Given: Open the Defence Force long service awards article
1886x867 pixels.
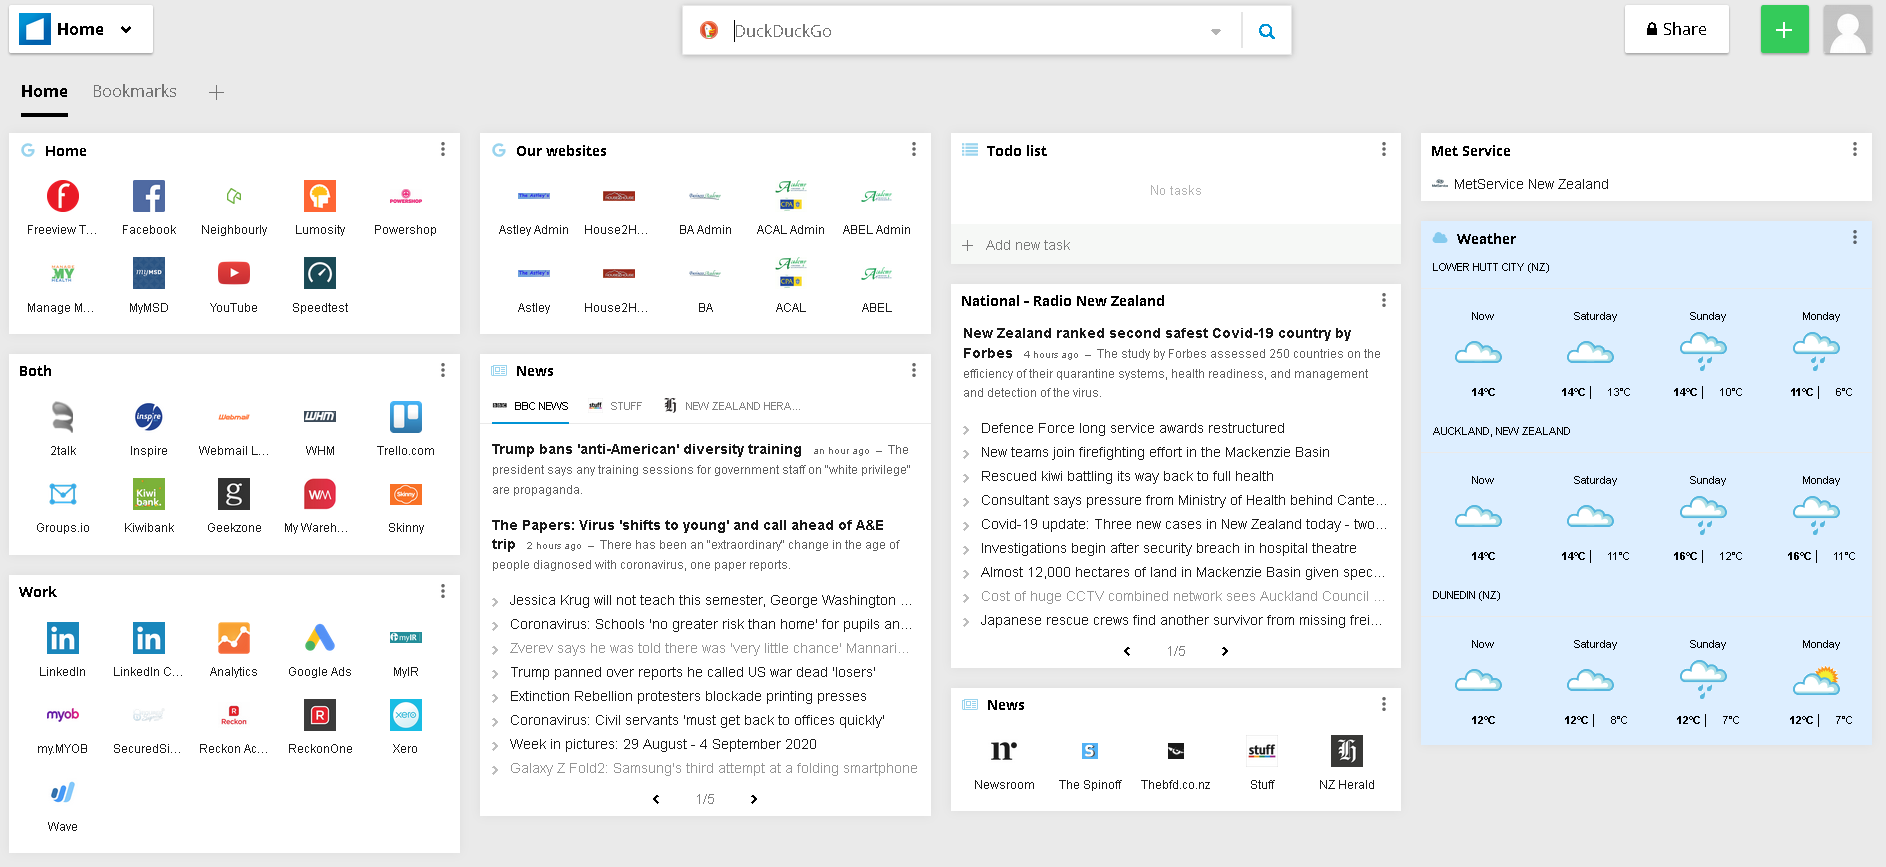Looking at the screenshot, I should (x=1132, y=428).
